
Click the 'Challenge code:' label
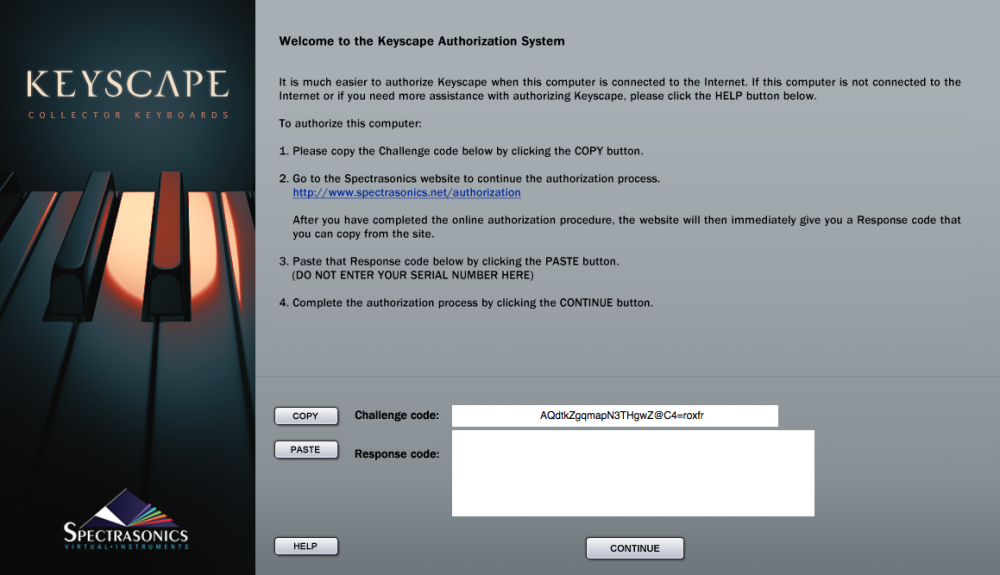click(x=397, y=415)
